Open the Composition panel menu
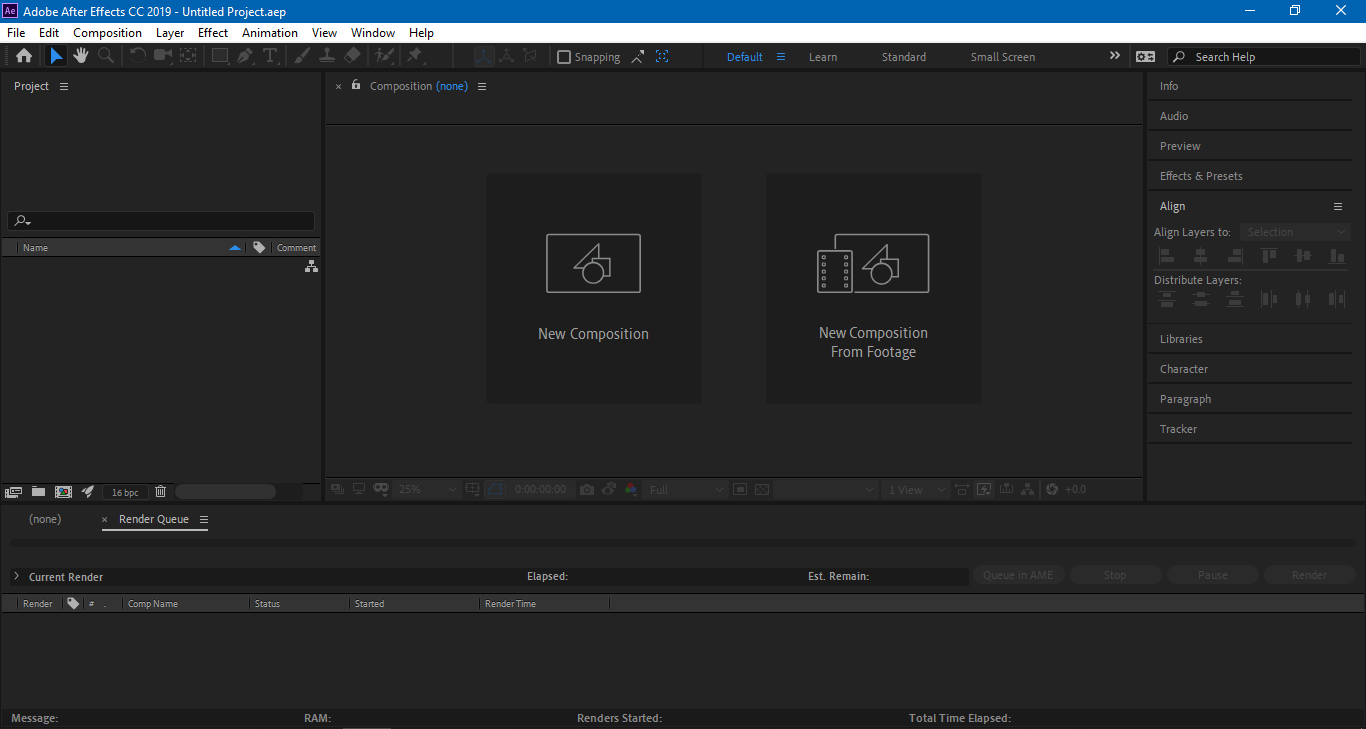Image resolution: width=1366 pixels, height=729 pixels. pyautogui.click(x=482, y=86)
